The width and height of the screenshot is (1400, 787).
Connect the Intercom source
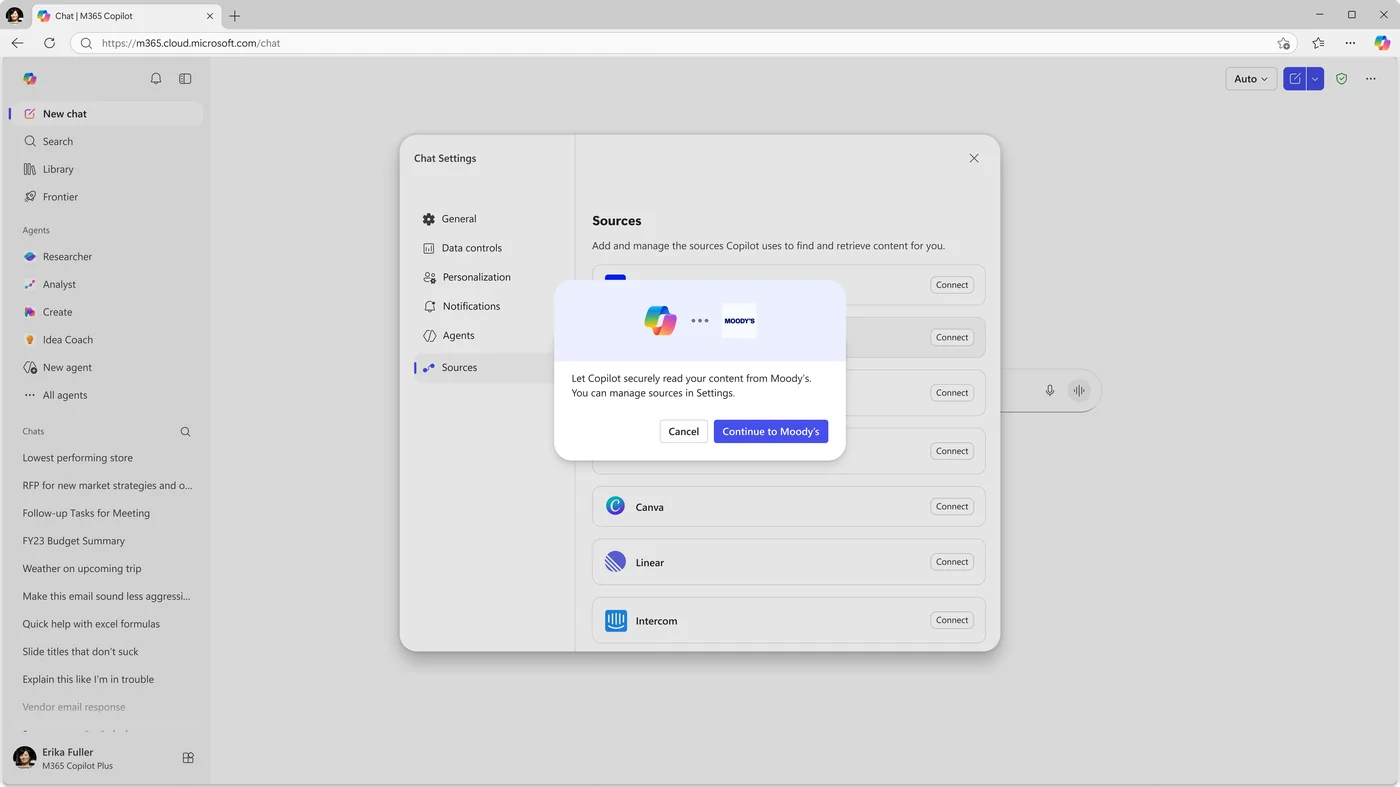pos(952,620)
